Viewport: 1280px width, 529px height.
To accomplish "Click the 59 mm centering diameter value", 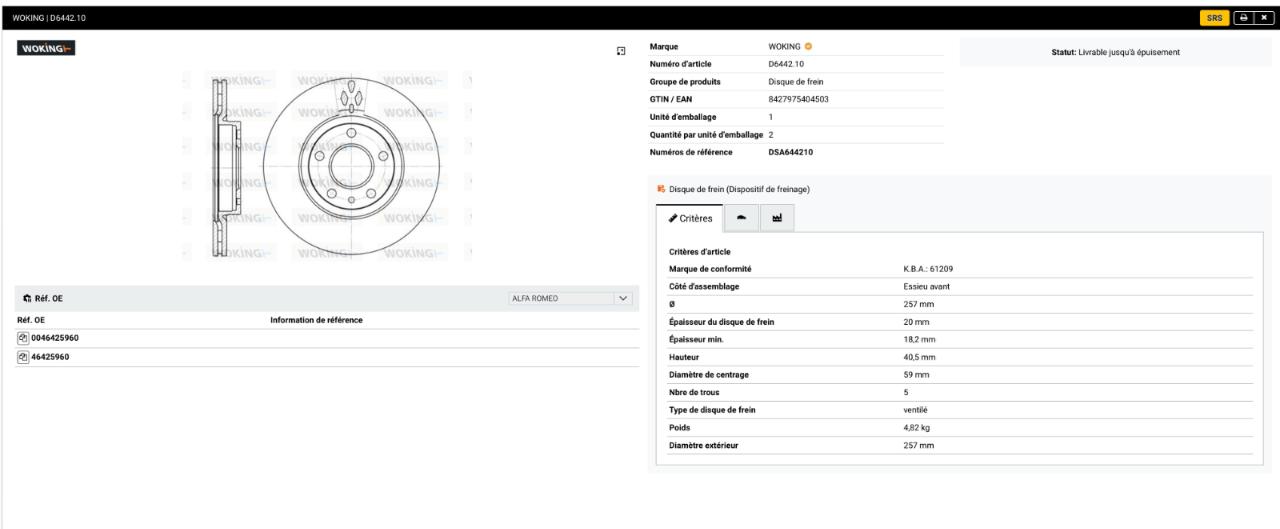I will pos(916,374).
